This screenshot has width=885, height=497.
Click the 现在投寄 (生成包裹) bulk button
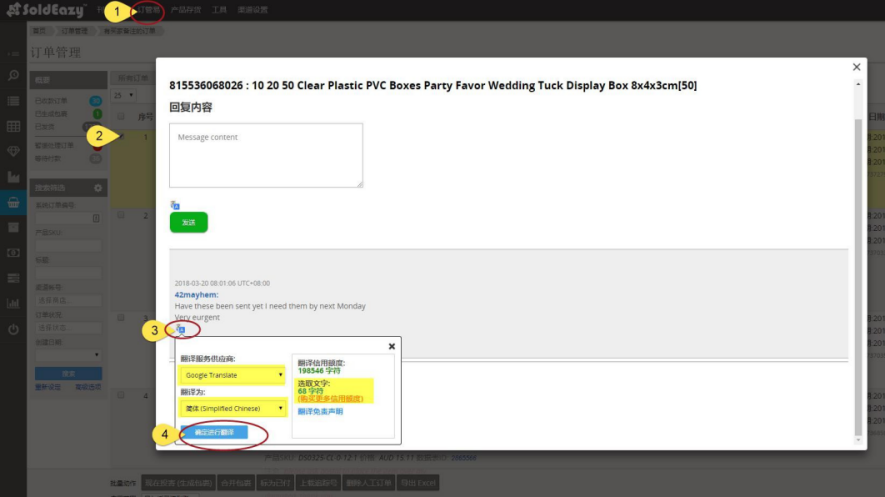(x=178, y=483)
